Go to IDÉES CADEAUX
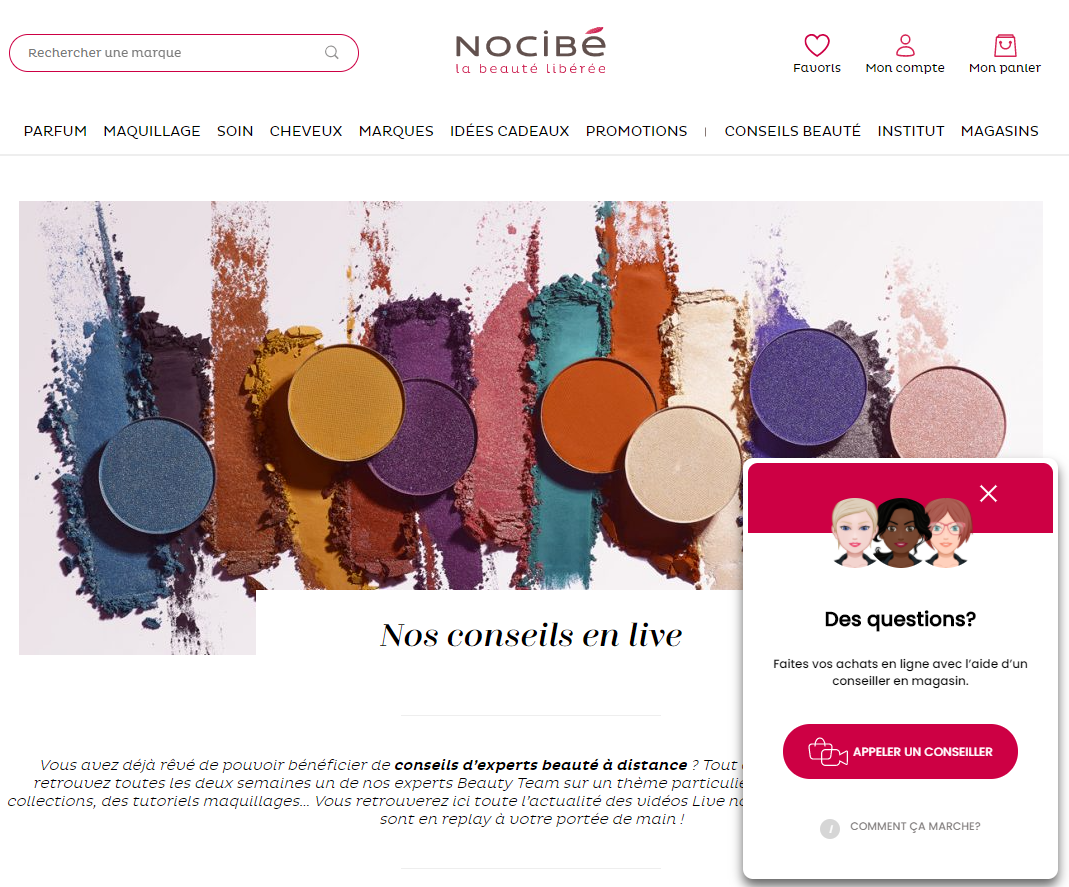 [x=509, y=131]
